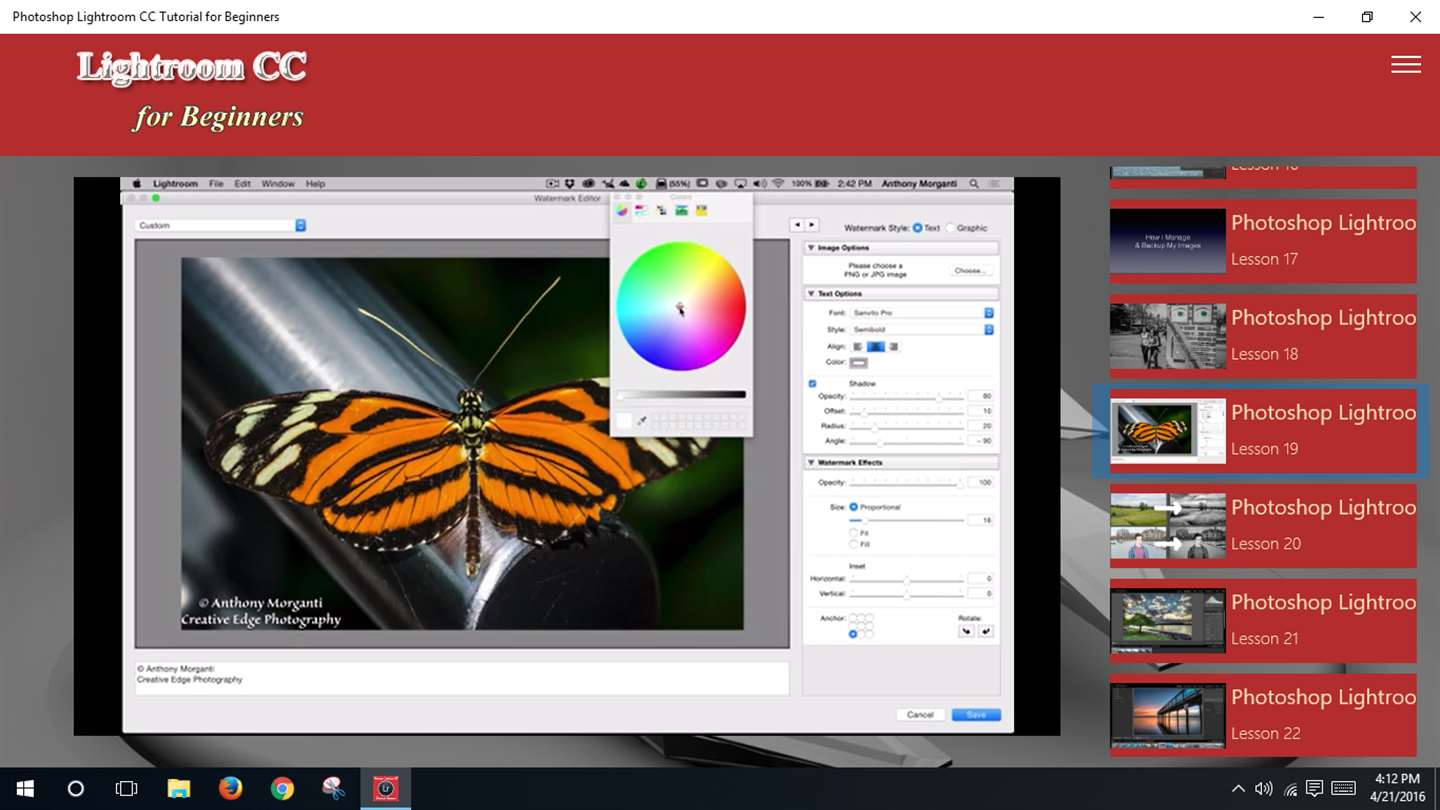
Task: Select the Proportional size radio button
Action: [x=854, y=507]
